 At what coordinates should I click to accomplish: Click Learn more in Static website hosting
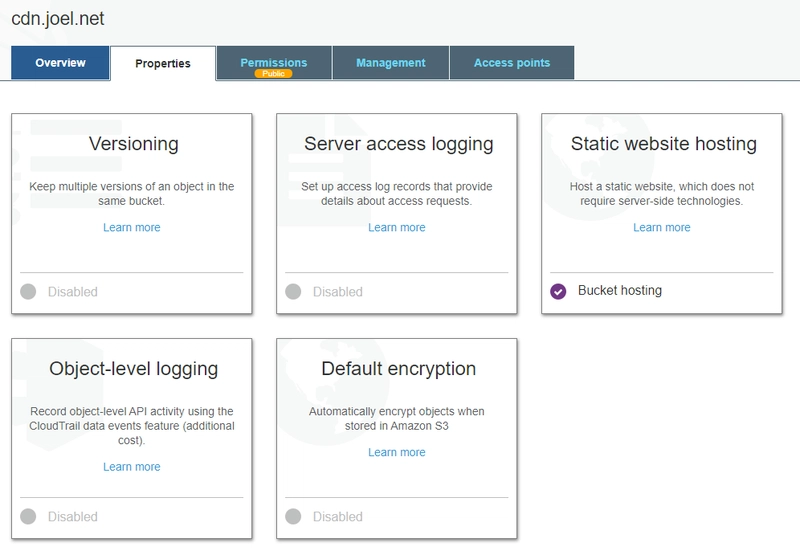pyautogui.click(x=662, y=227)
